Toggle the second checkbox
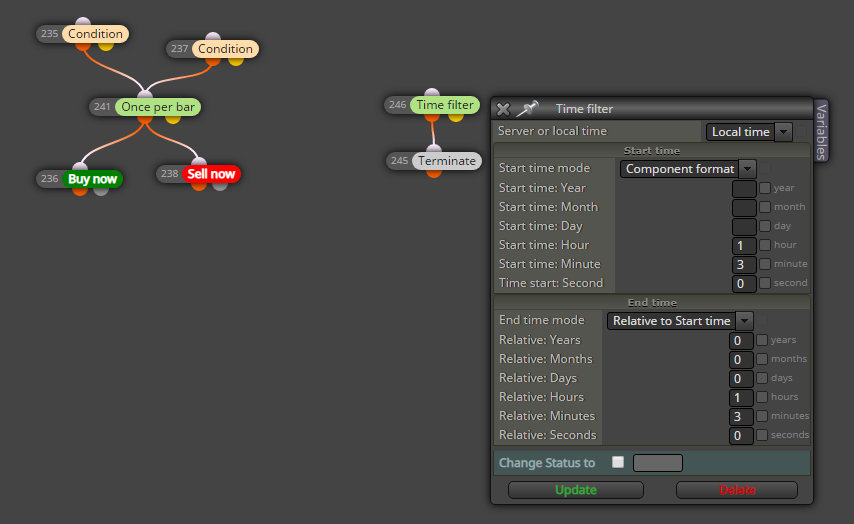This screenshot has height=524, width=854. [x=765, y=283]
